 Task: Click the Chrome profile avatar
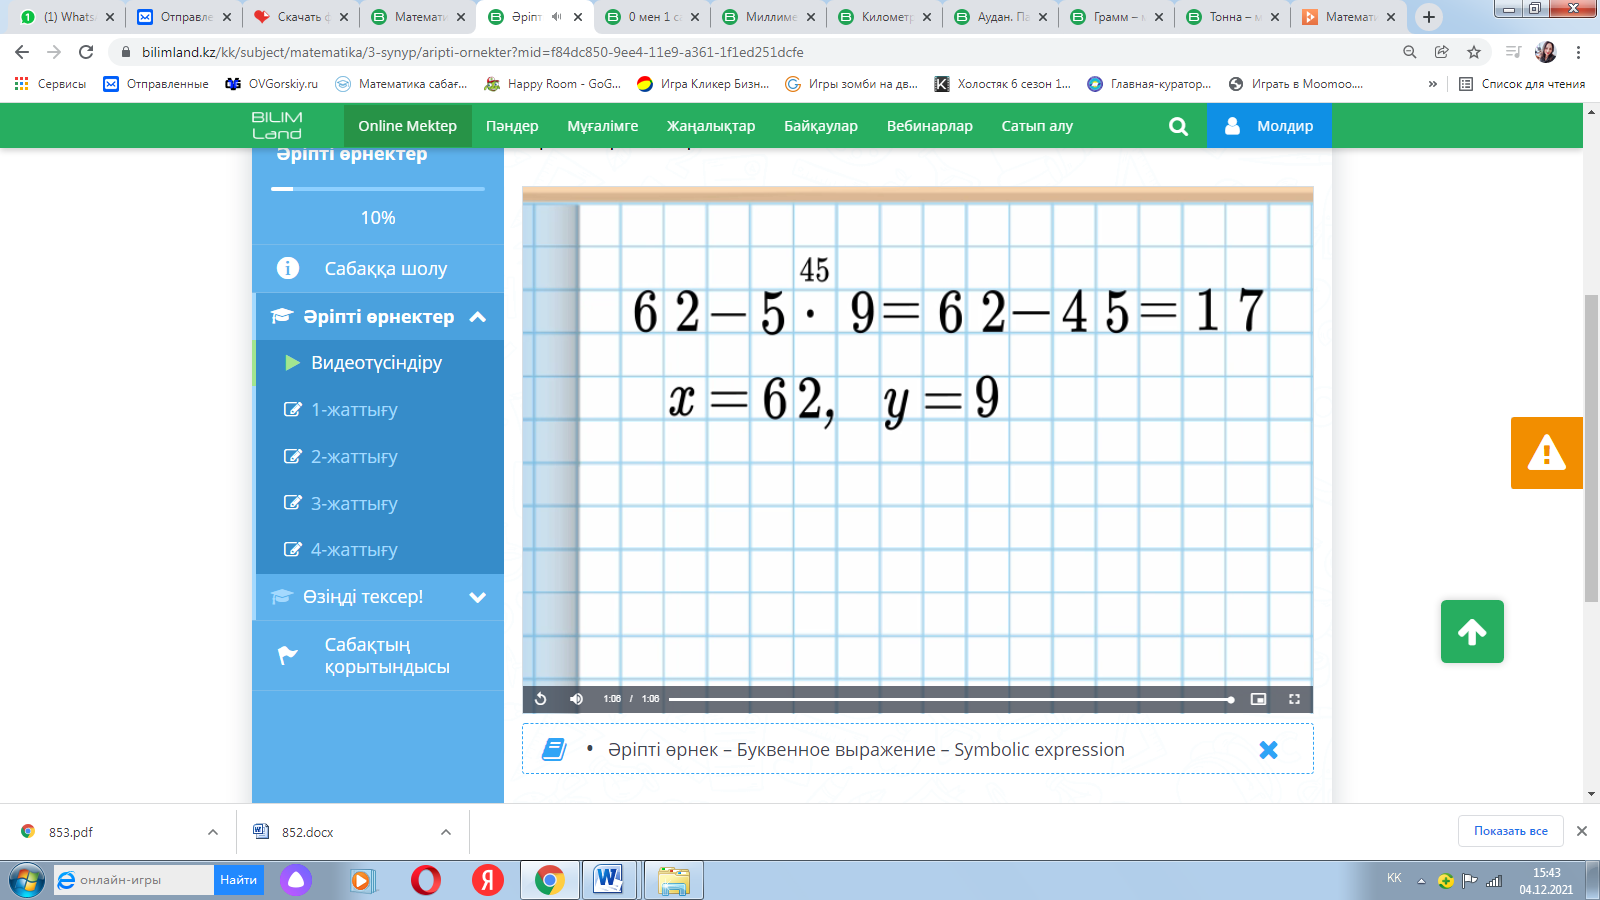(1546, 52)
